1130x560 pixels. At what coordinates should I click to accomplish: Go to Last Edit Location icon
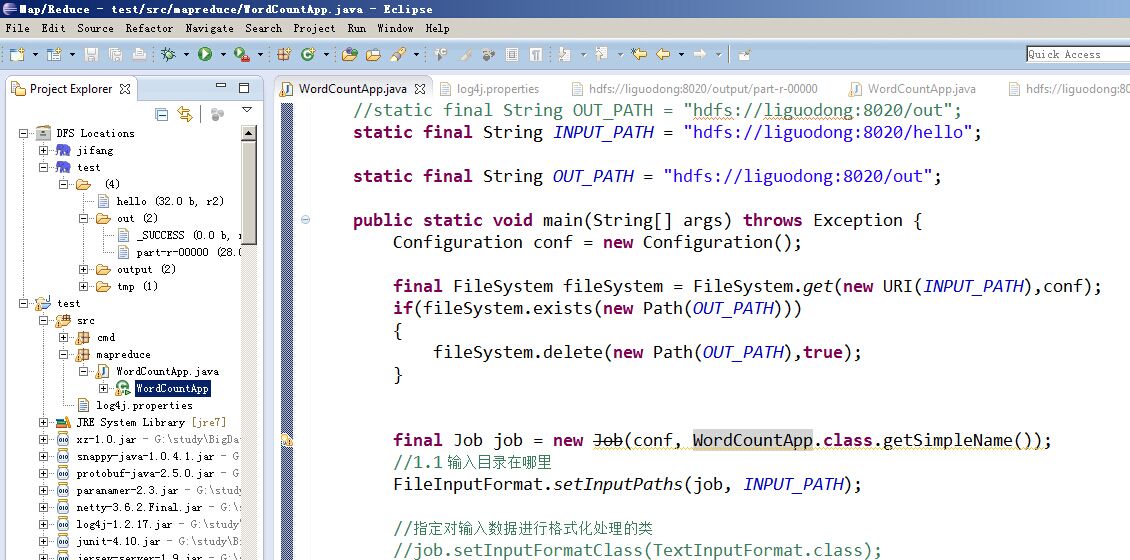point(639,54)
